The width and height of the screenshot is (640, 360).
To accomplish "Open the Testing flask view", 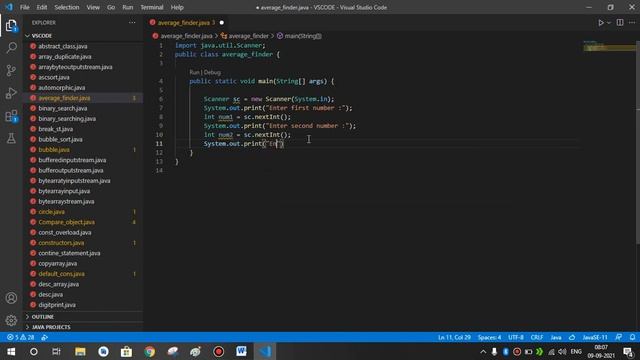I will pos(11,138).
